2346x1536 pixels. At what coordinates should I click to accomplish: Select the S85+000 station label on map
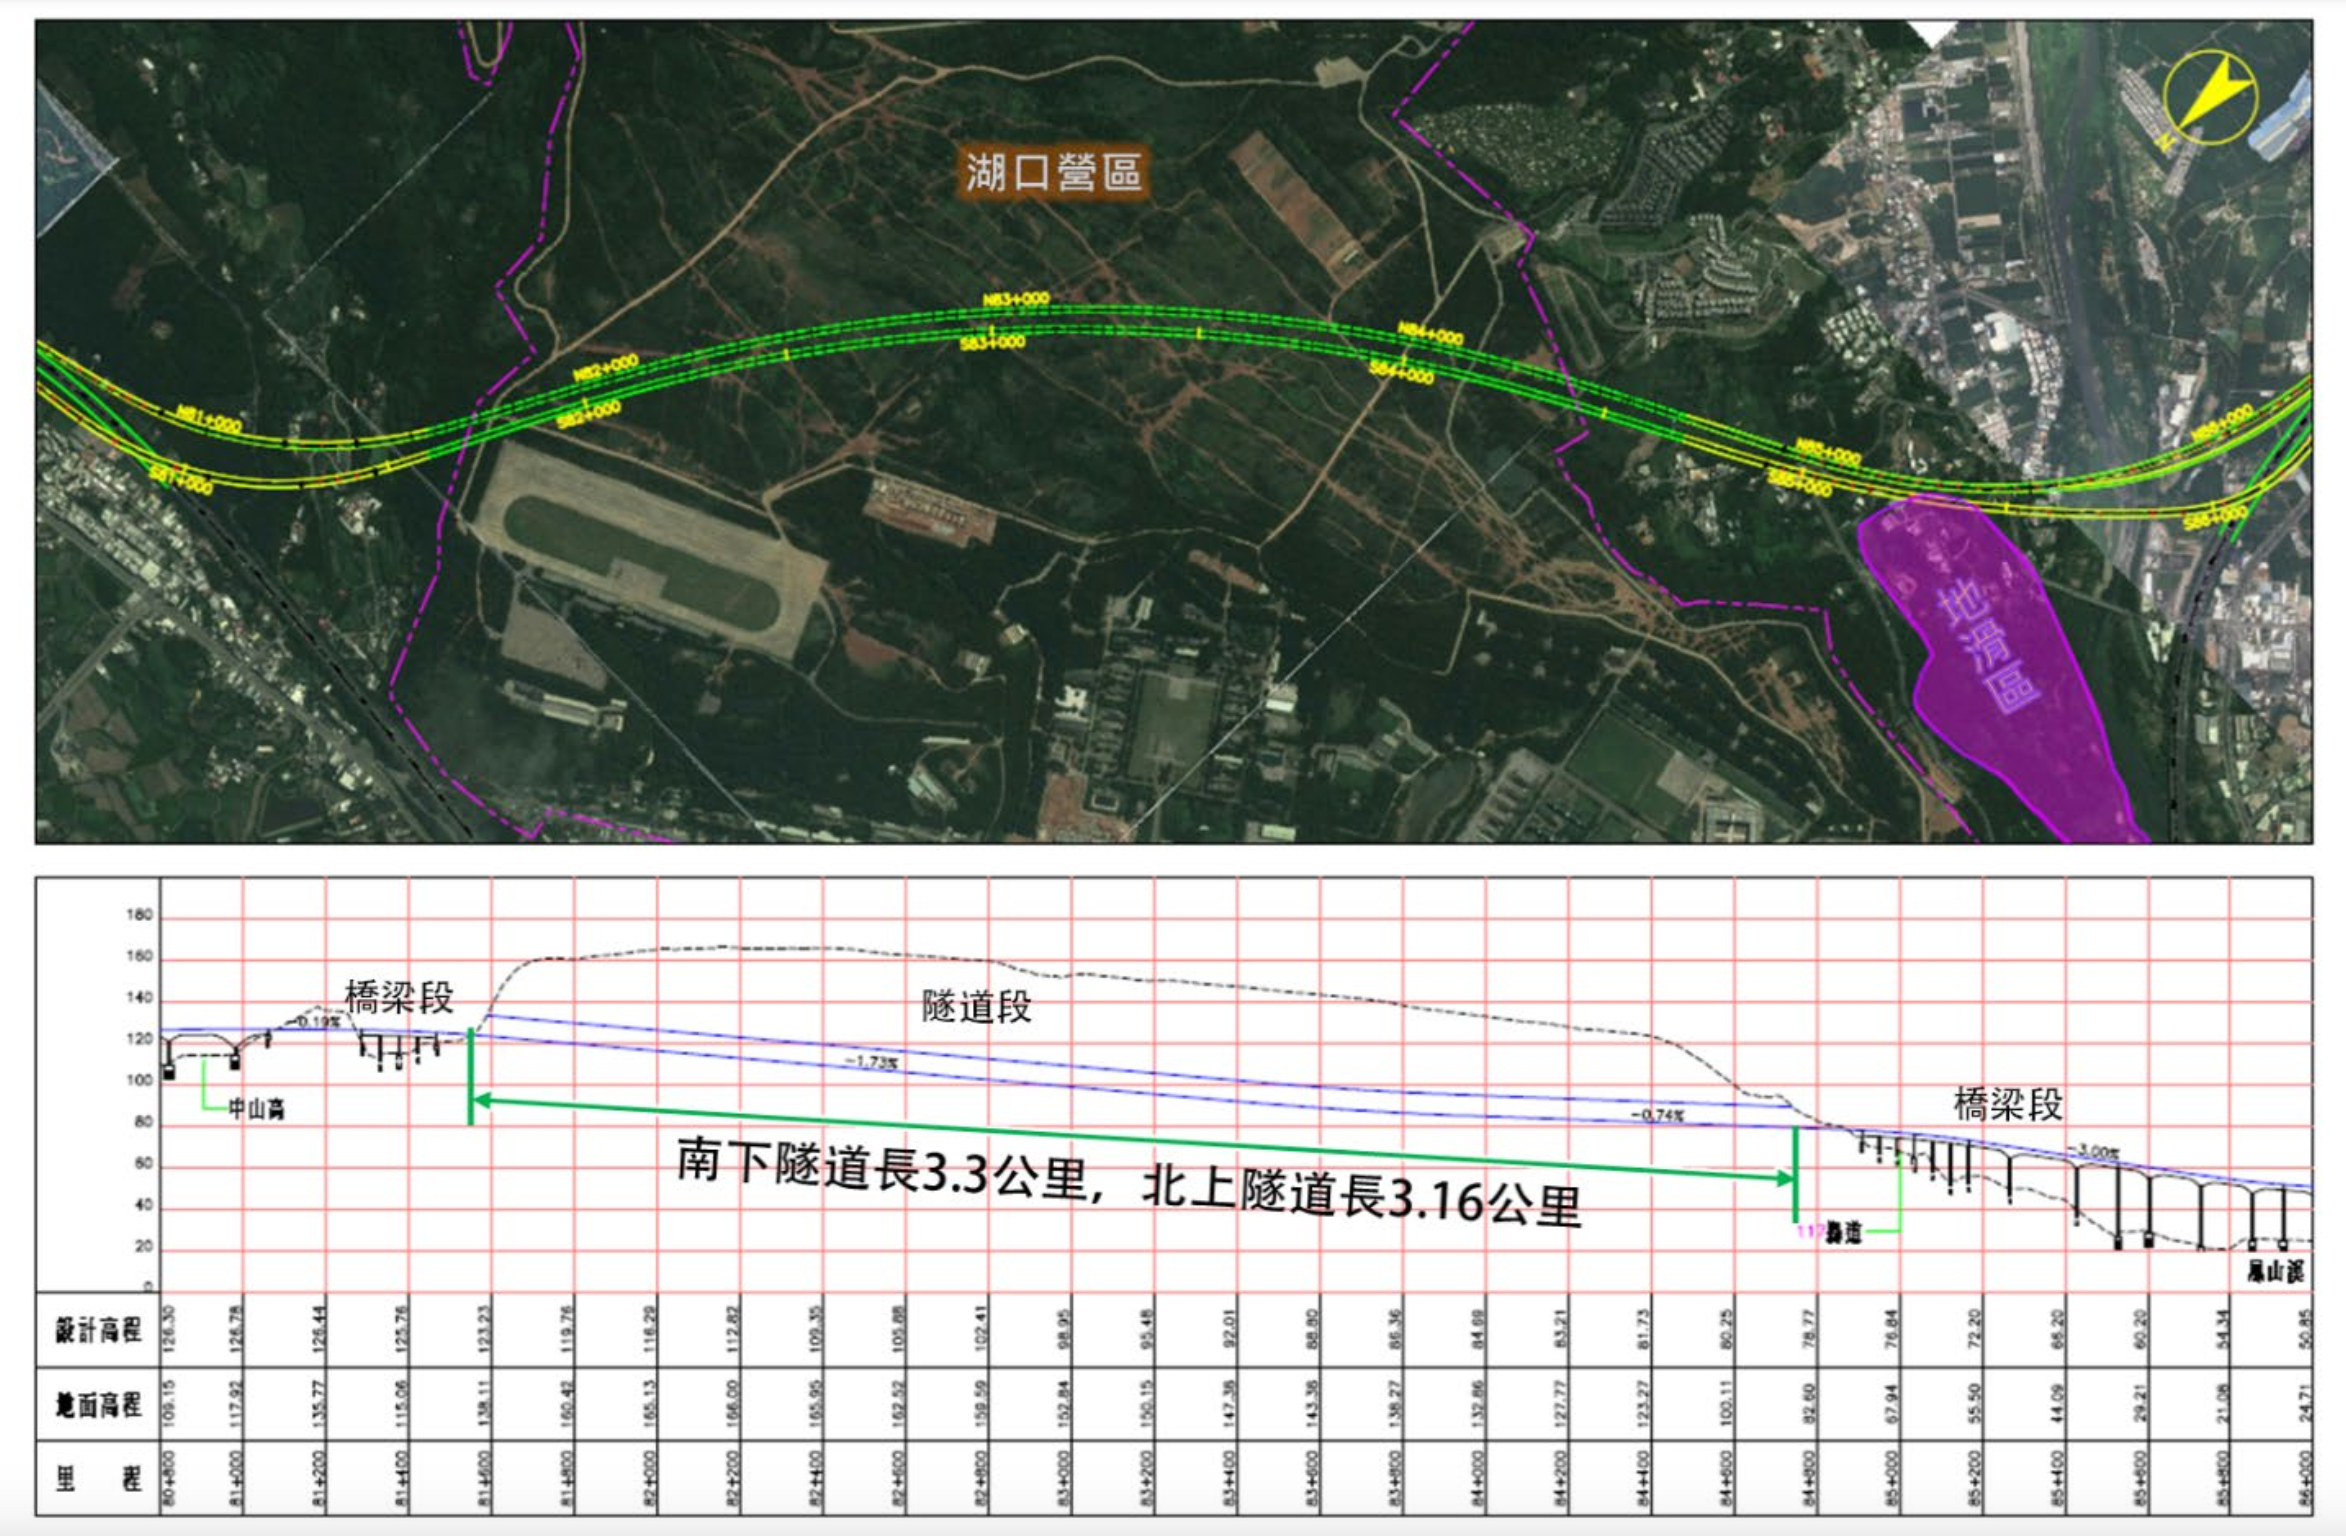(x=1799, y=482)
